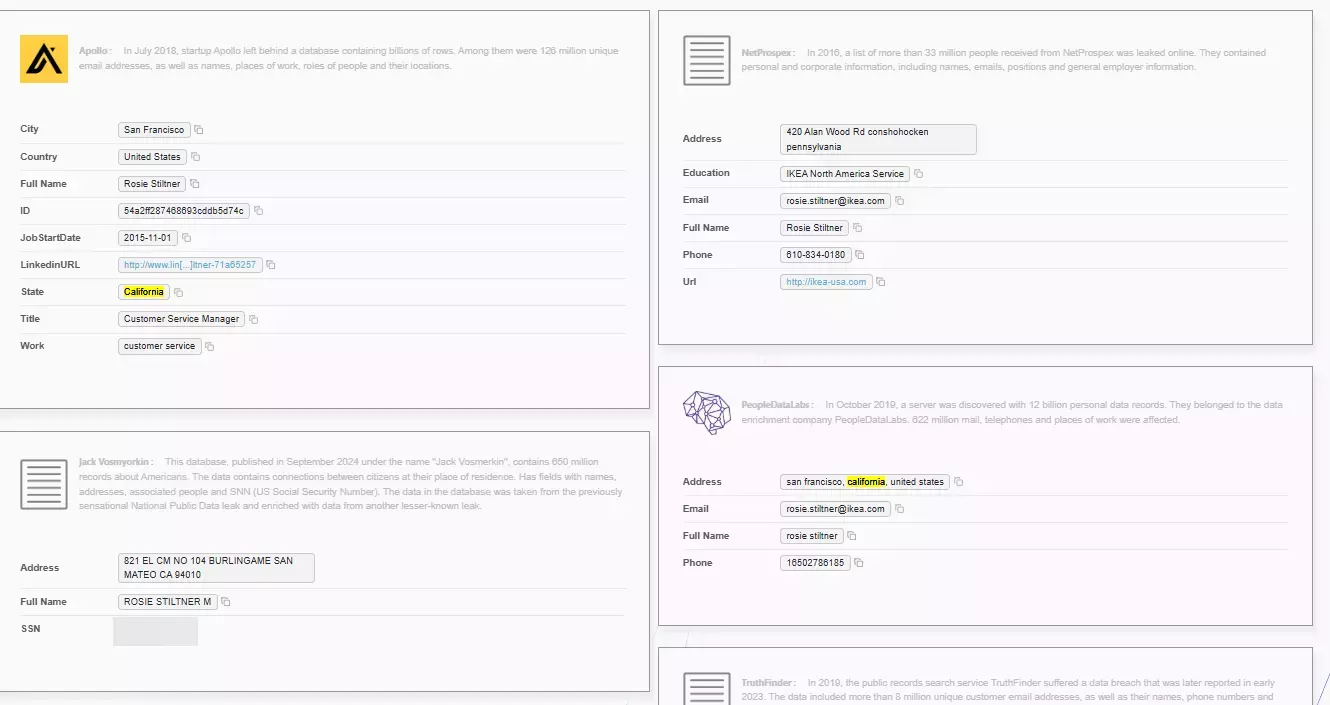Click the redacted SSN field
The width and height of the screenshot is (1330, 705).
[155, 631]
